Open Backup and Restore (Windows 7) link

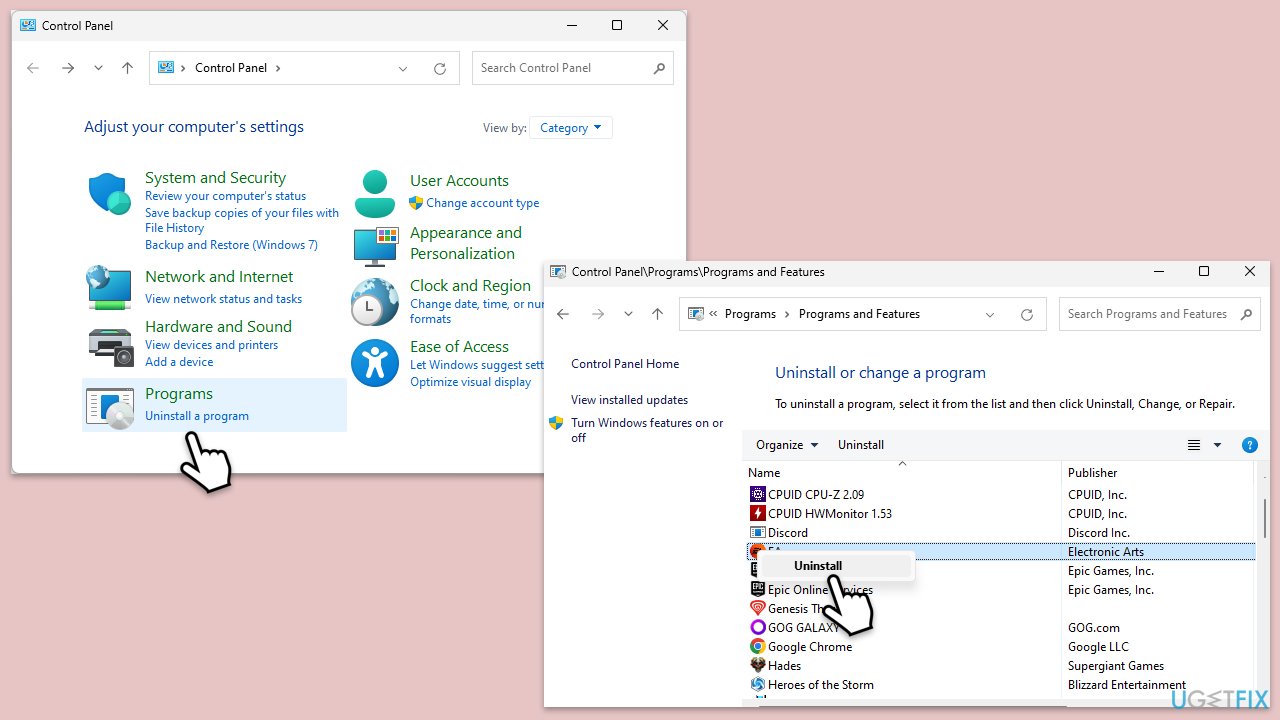[231, 245]
